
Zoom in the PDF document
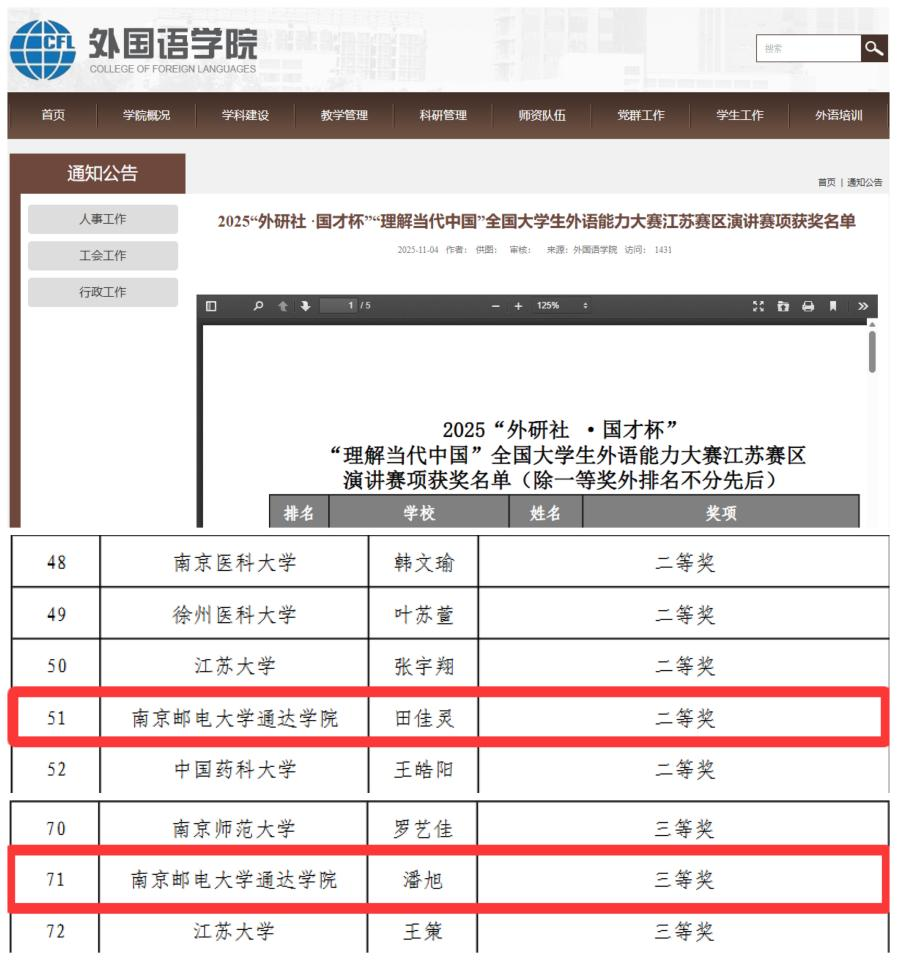(518, 306)
